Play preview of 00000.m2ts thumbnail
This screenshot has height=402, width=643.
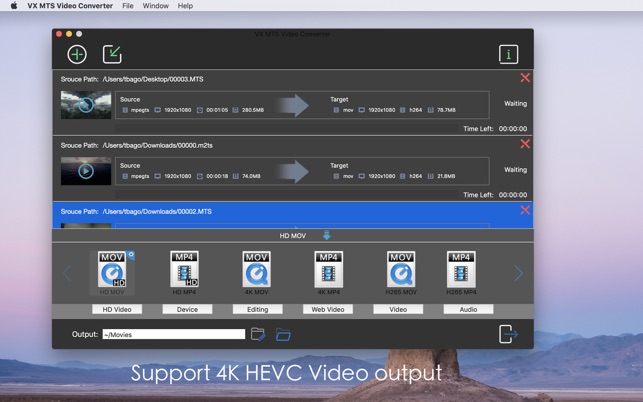point(86,171)
